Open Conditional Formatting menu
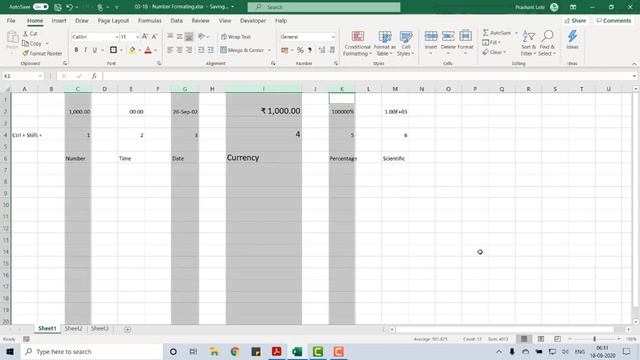Viewport: 640px width, 360px height. 358,43
